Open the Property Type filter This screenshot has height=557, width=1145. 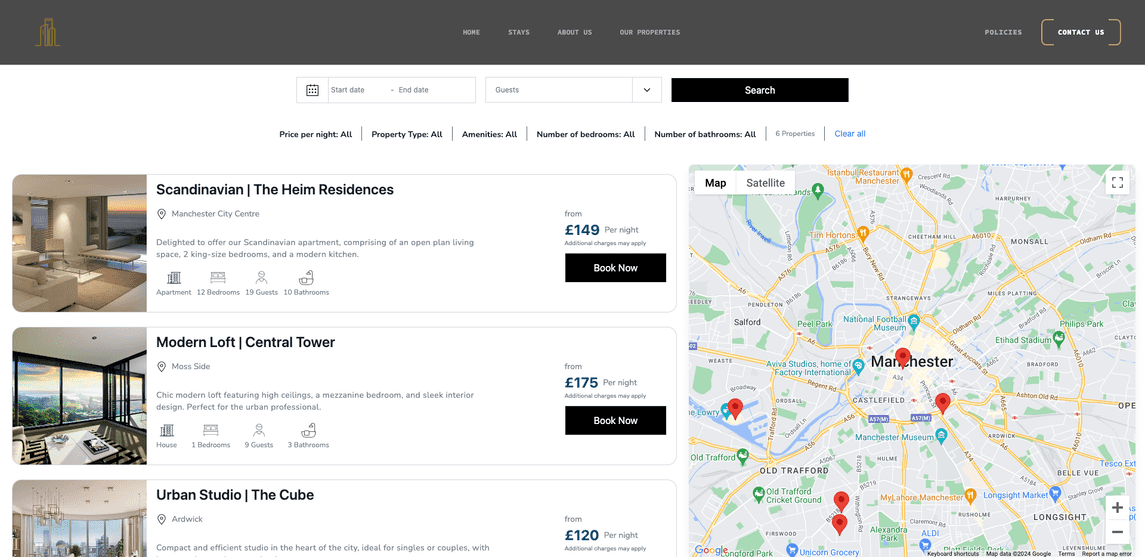(407, 134)
